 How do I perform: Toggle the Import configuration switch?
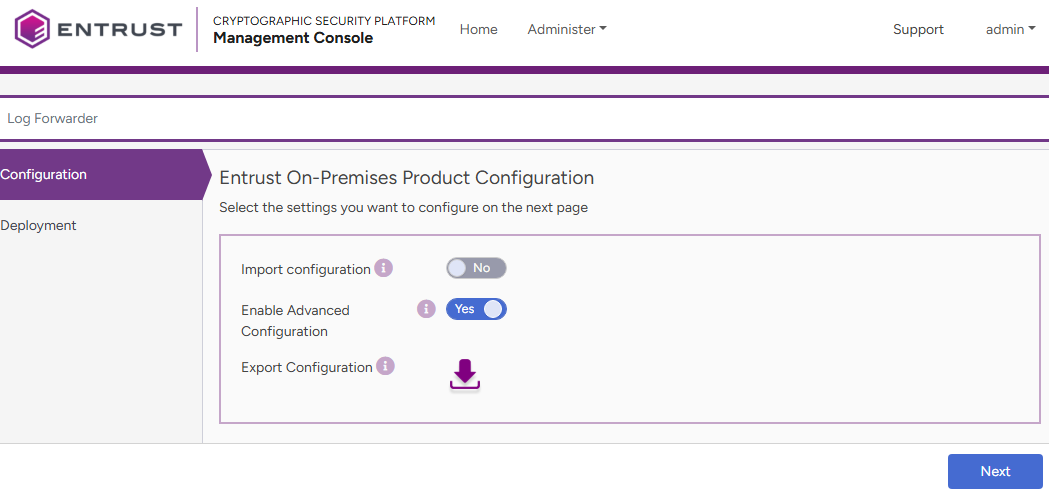pos(476,268)
